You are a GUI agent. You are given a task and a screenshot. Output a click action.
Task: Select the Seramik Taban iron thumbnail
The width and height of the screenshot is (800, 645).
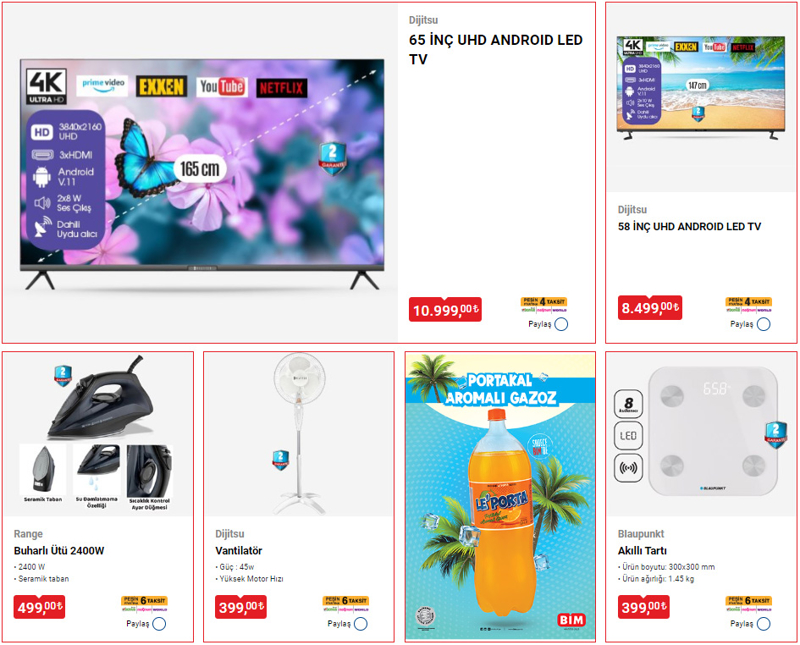[43, 474]
